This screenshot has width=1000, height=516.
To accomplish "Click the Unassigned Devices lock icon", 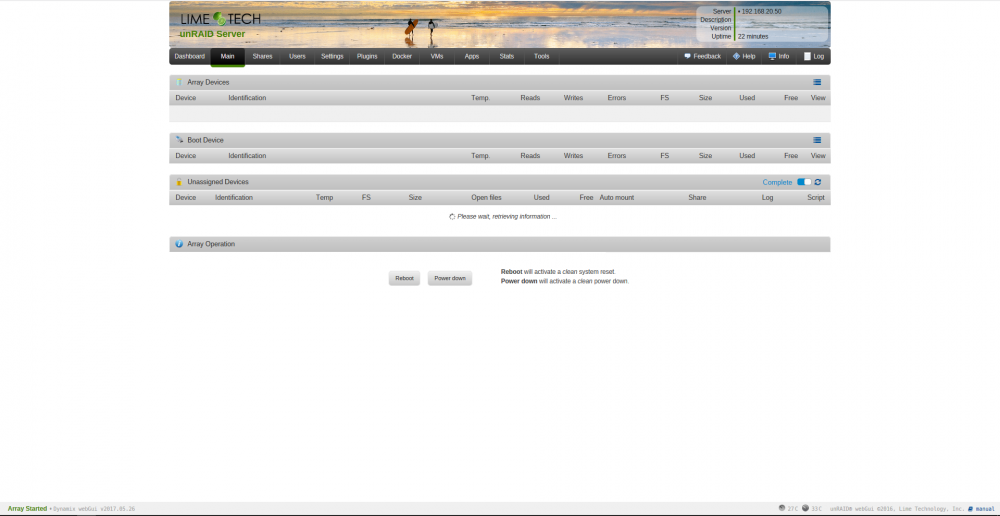I will pyautogui.click(x=179, y=182).
